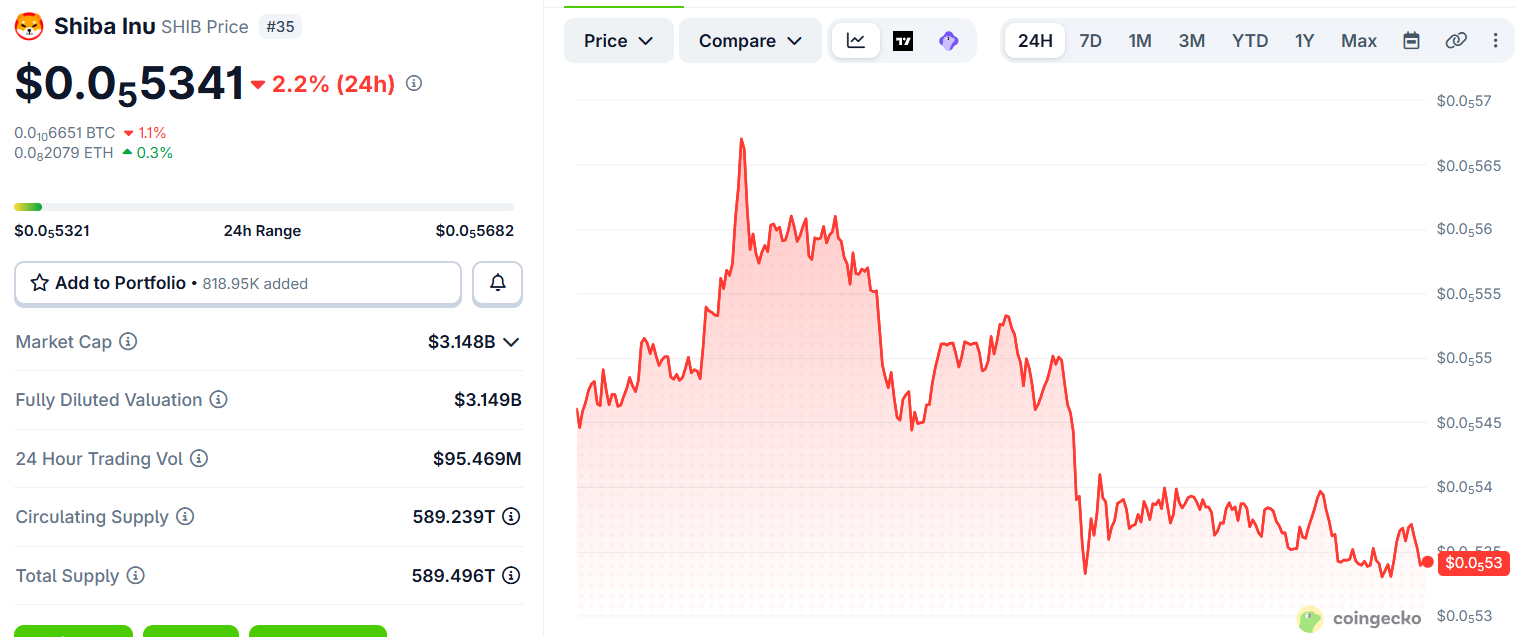
Task: Click the star icon in Add to Portfolio
Action: tap(40, 283)
